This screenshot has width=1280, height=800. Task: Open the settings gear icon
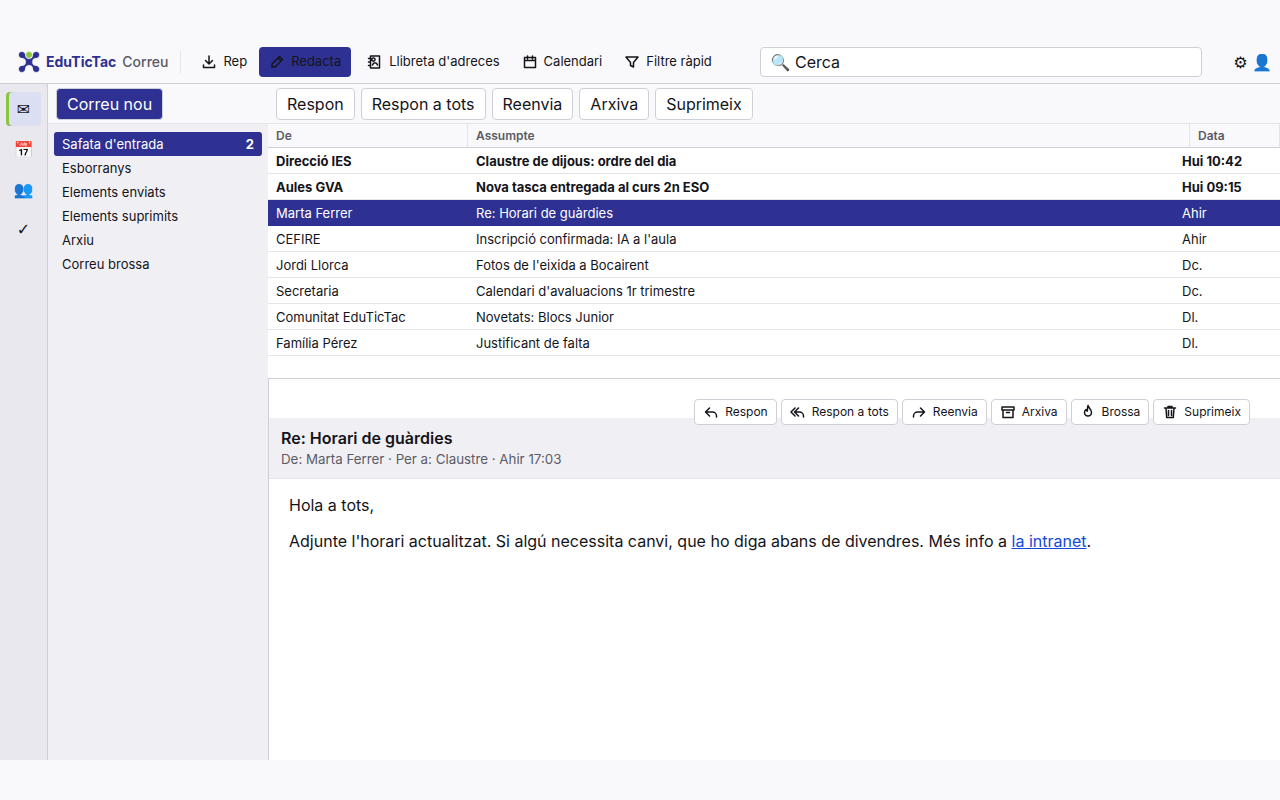click(x=1240, y=62)
